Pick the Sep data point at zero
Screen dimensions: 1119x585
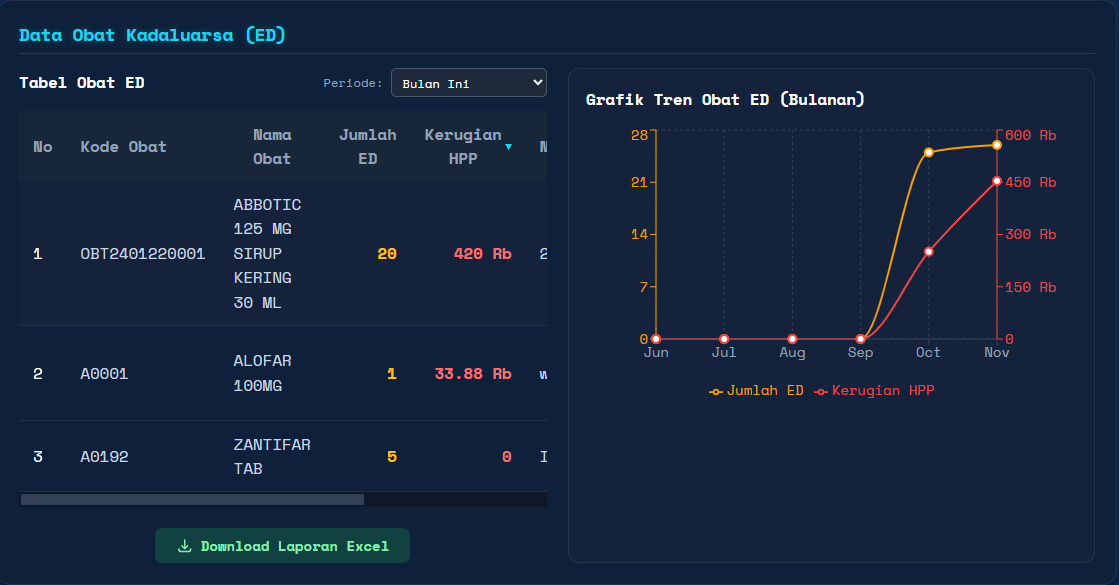[860, 339]
